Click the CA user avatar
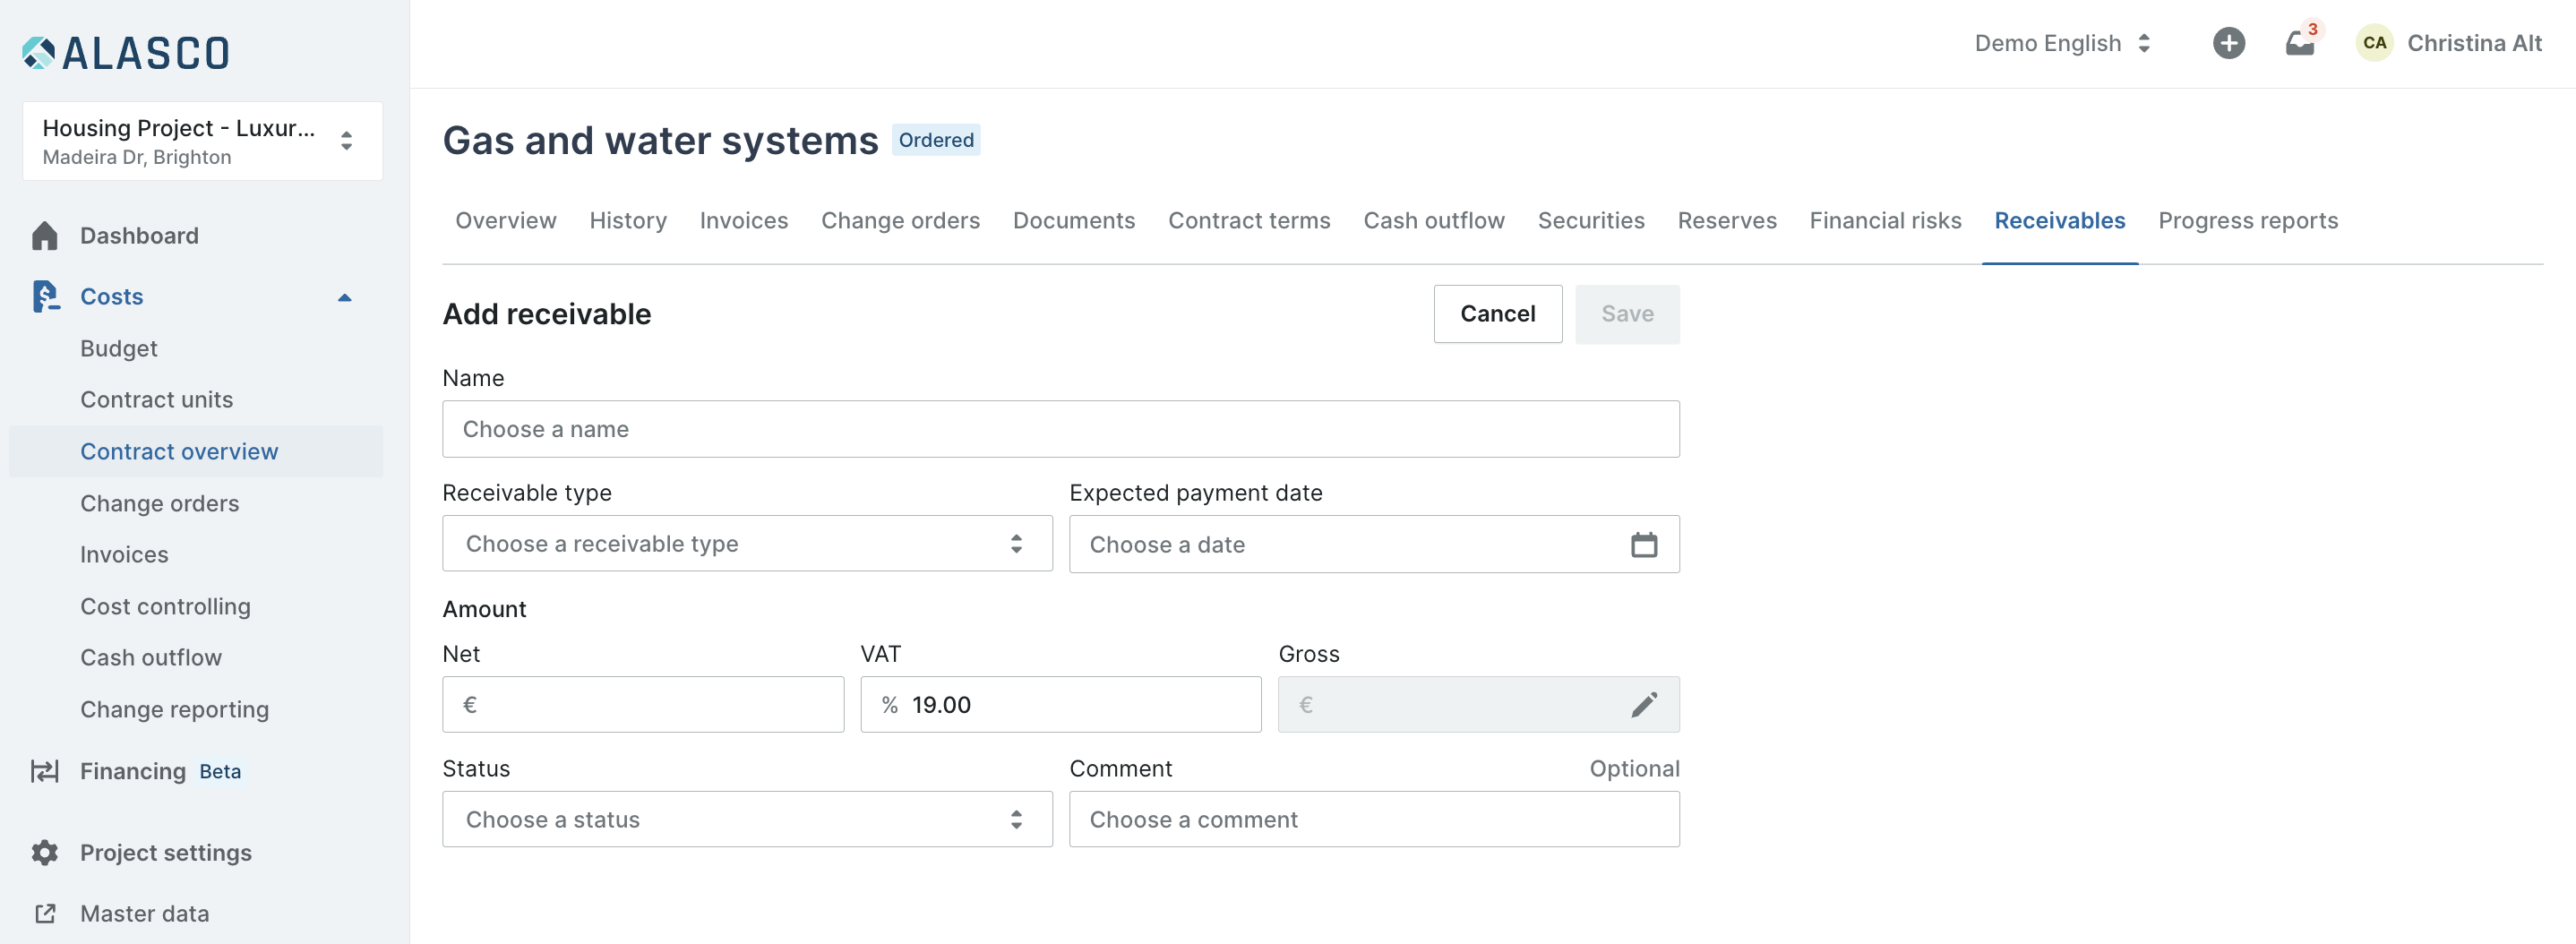 (x=2374, y=43)
